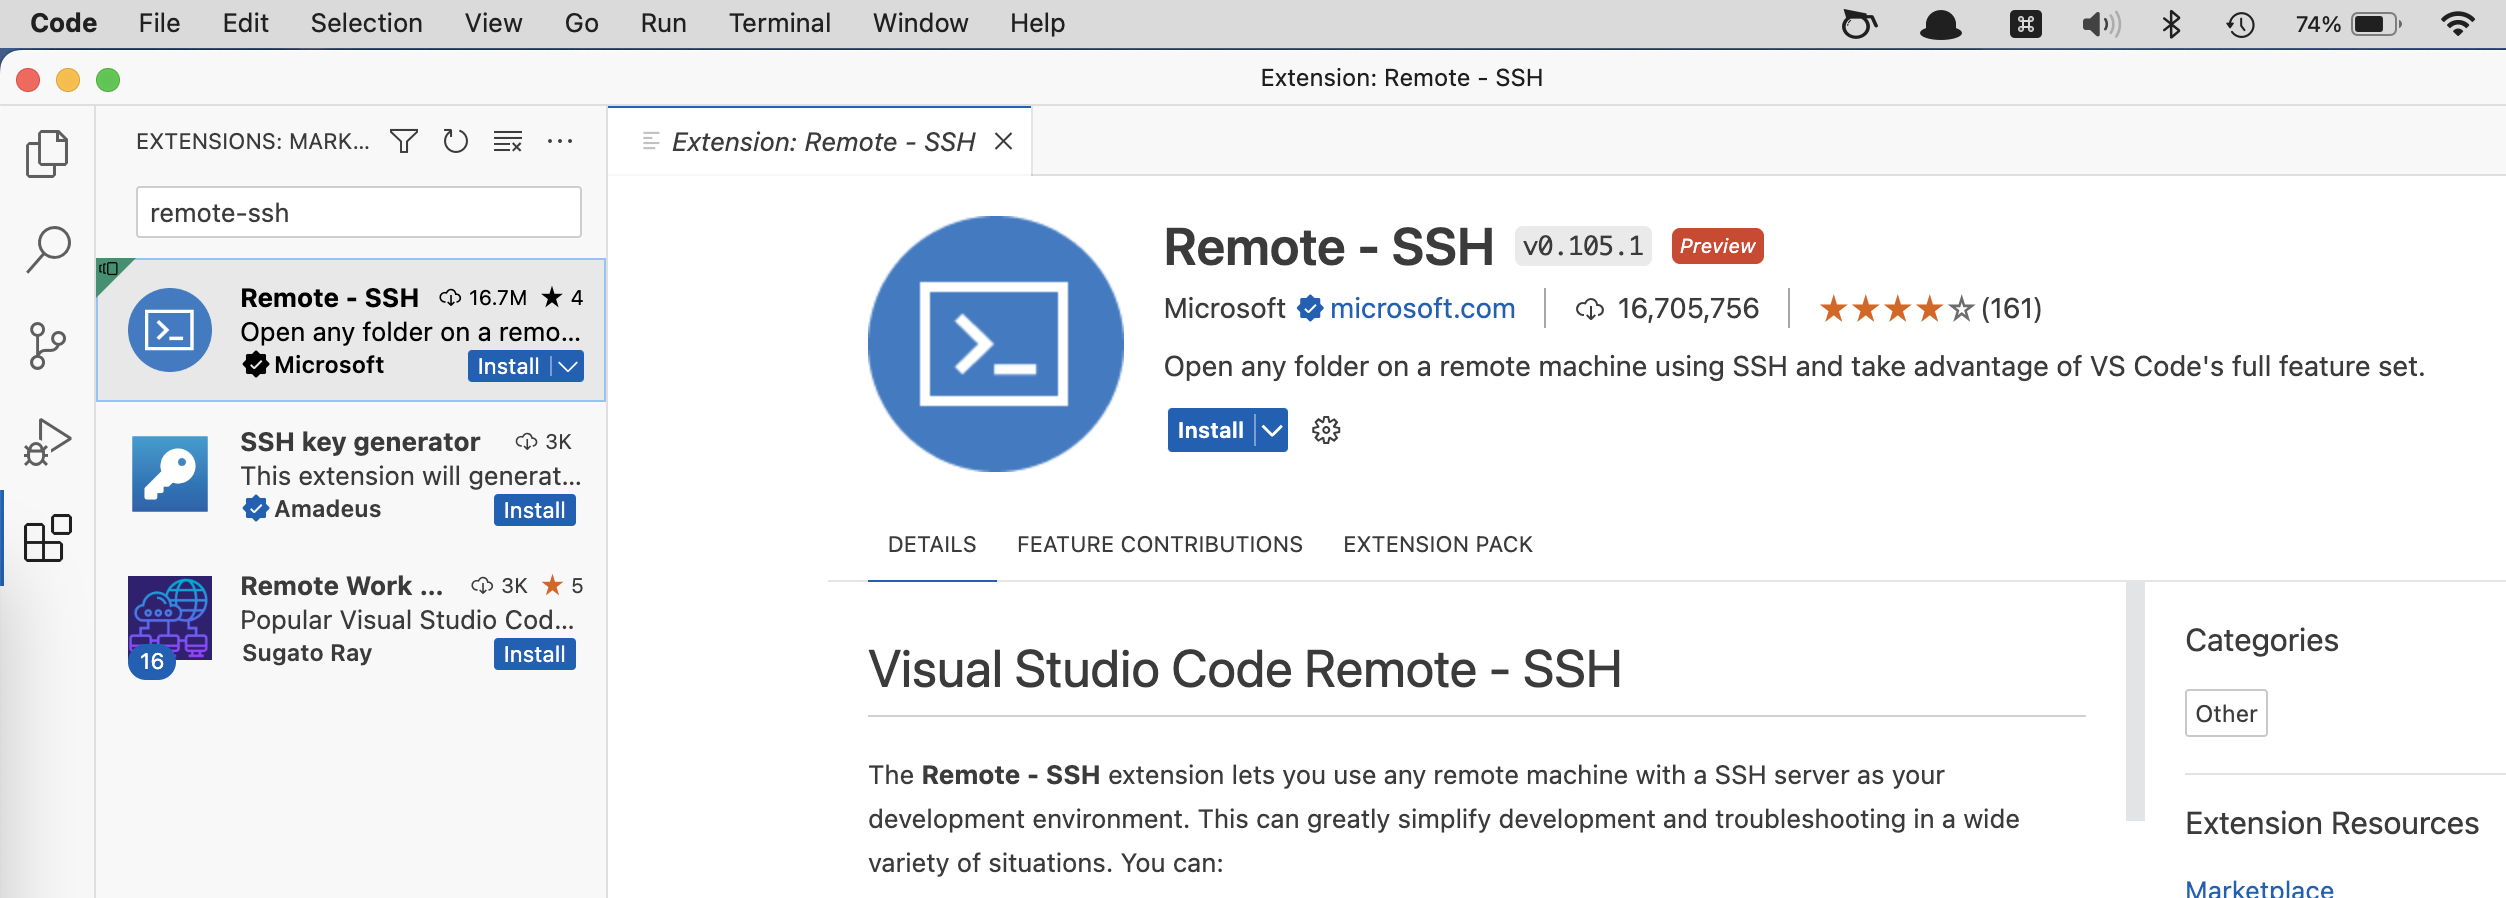Click the verified publisher badge by microsoft.com
The image size is (2506, 898).
tap(1310, 308)
